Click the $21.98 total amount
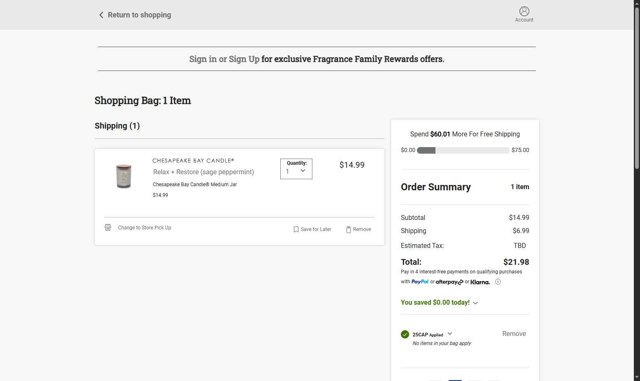The height and width of the screenshot is (381, 640). [x=516, y=262]
